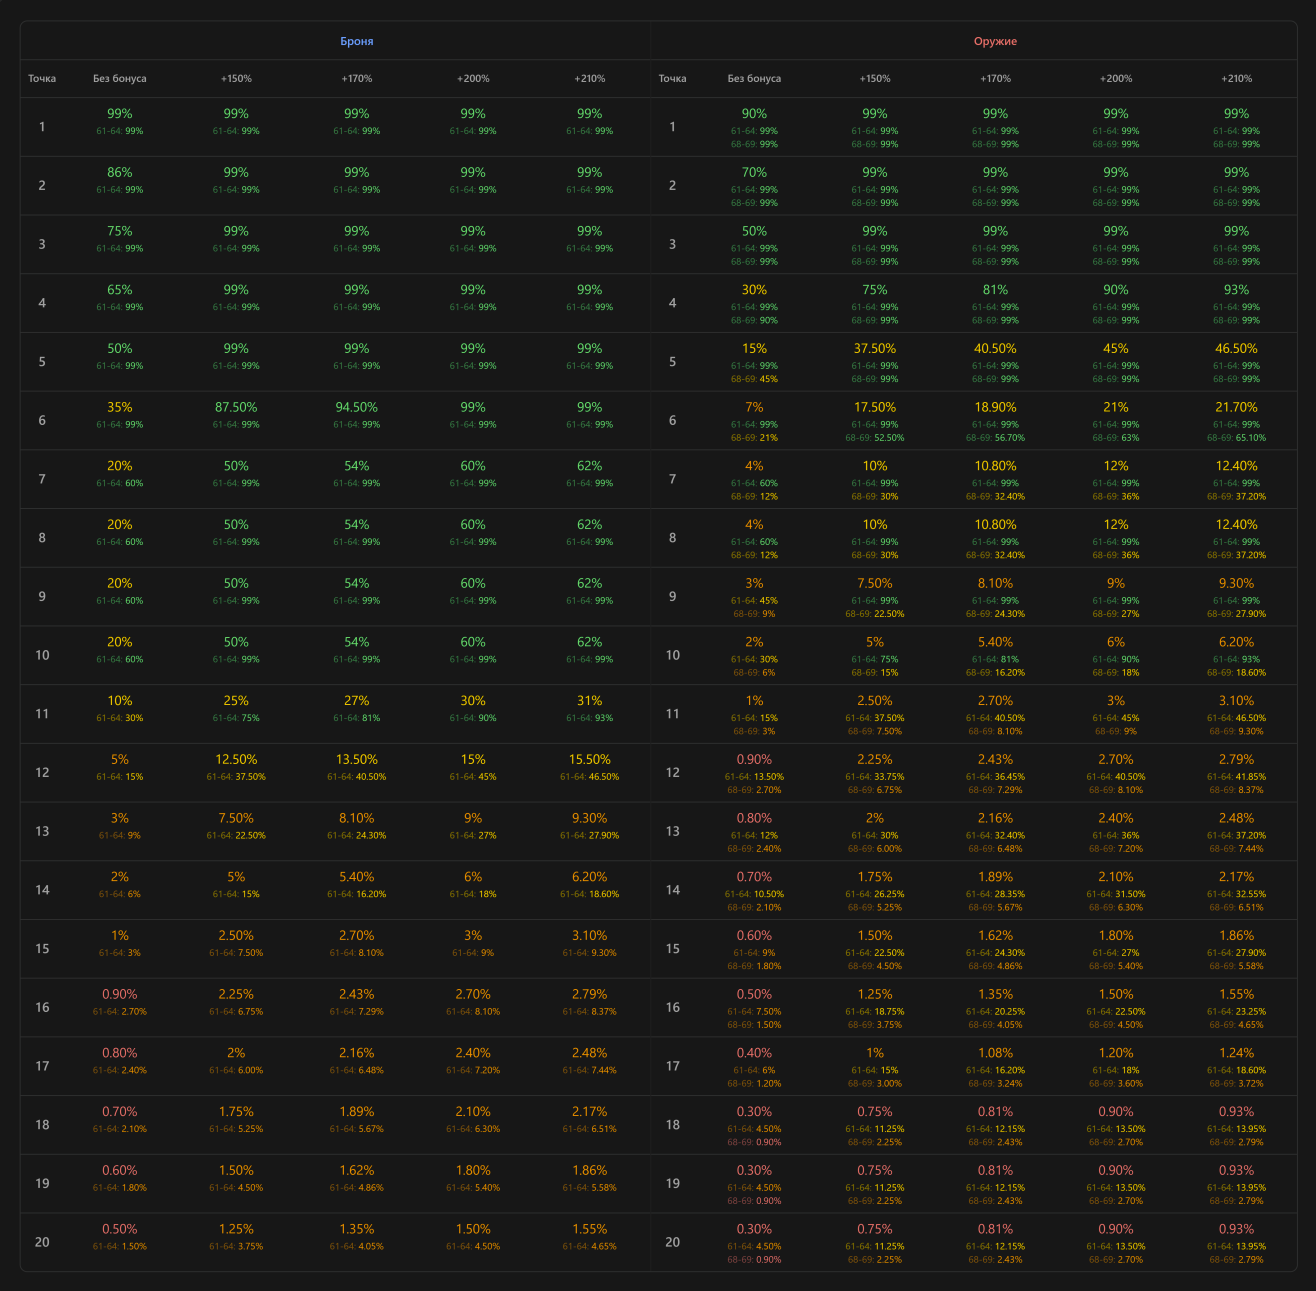Click the '61-64: 41.85%' sub-value
This screenshot has width=1316, height=1291.
click(1237, 777)
